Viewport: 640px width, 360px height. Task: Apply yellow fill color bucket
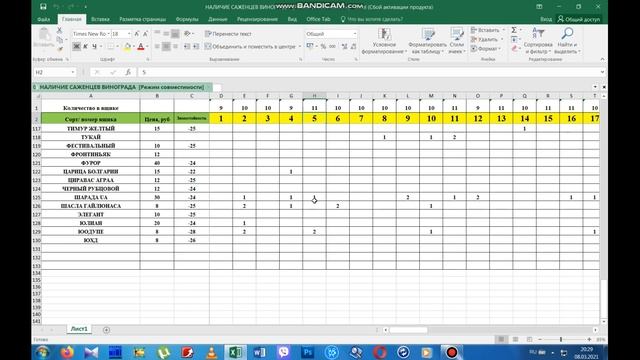[x=127, y=47]
